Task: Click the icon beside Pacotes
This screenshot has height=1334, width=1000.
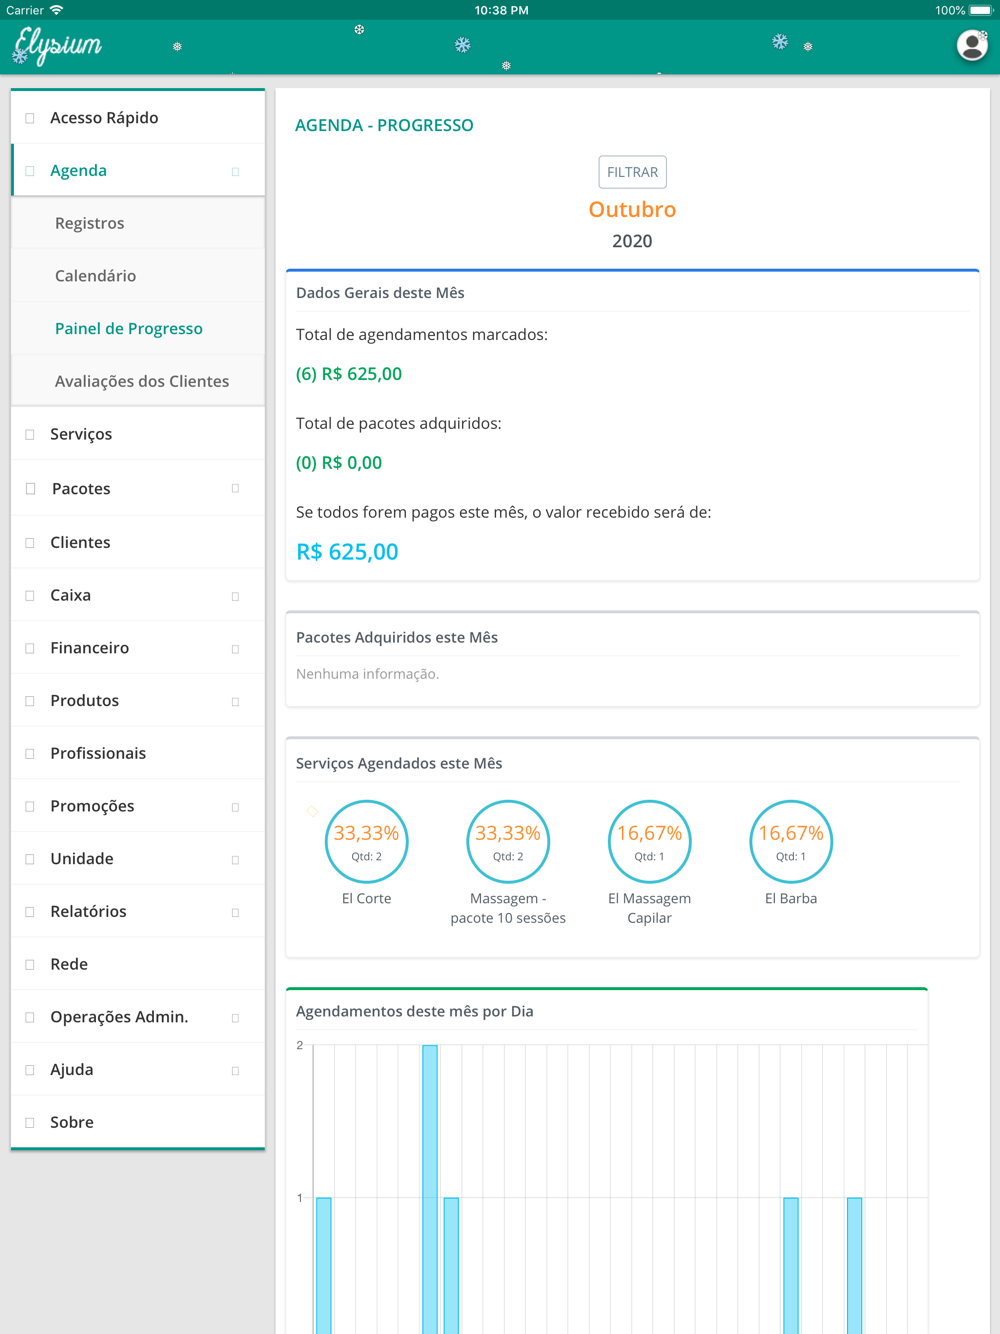Action: tap(30, 489)
